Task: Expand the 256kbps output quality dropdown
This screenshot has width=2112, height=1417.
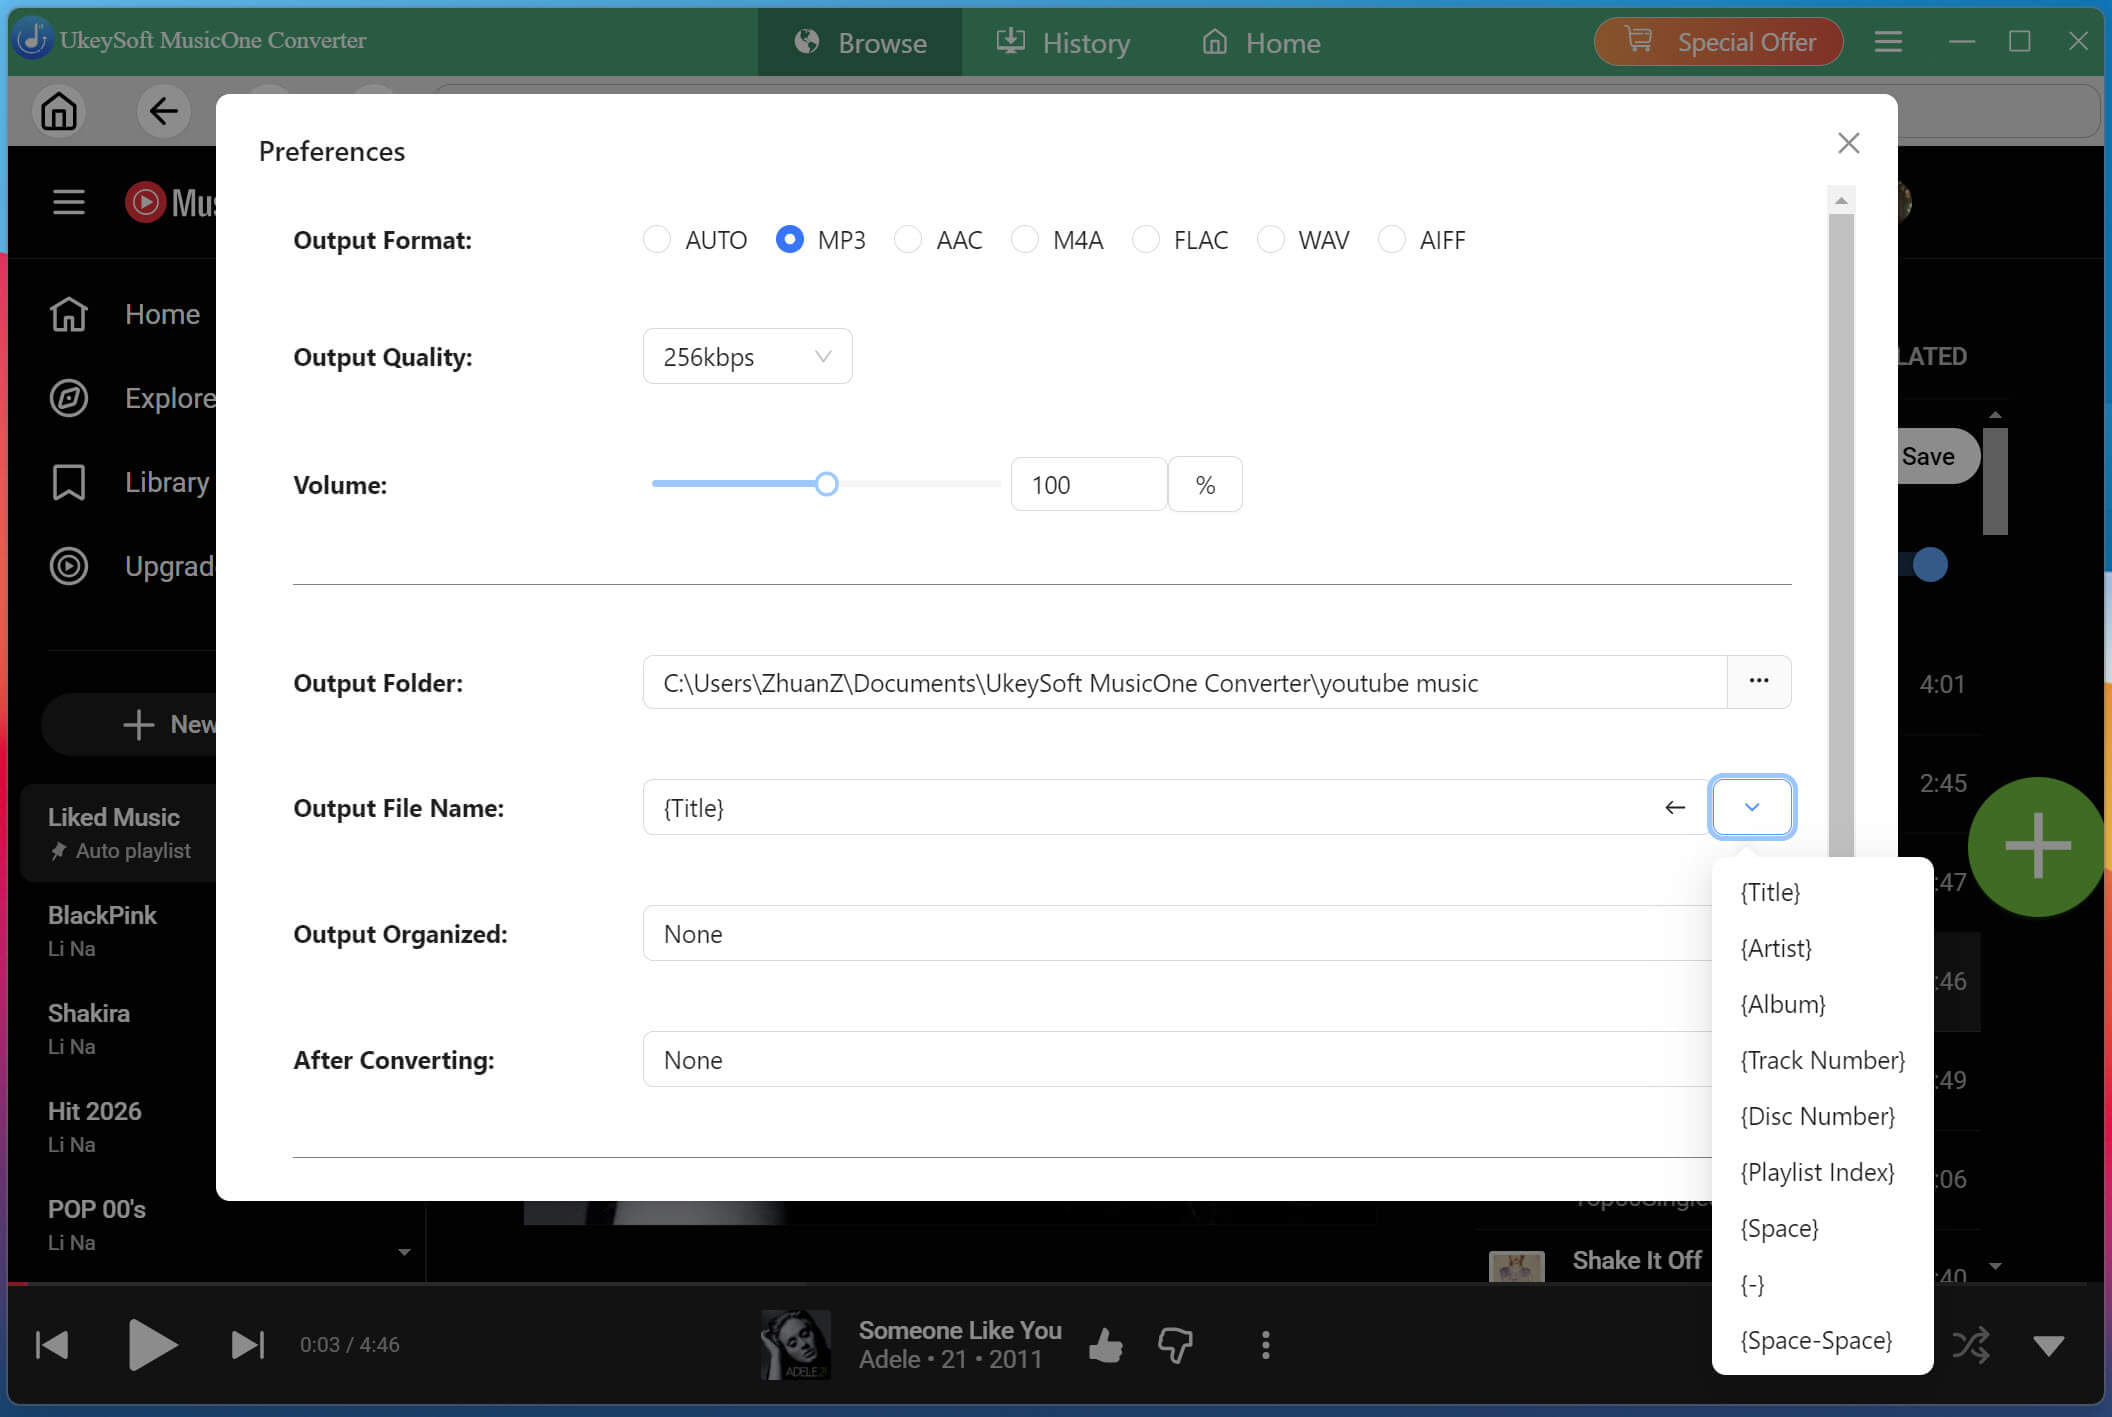Action: point(747,357)
